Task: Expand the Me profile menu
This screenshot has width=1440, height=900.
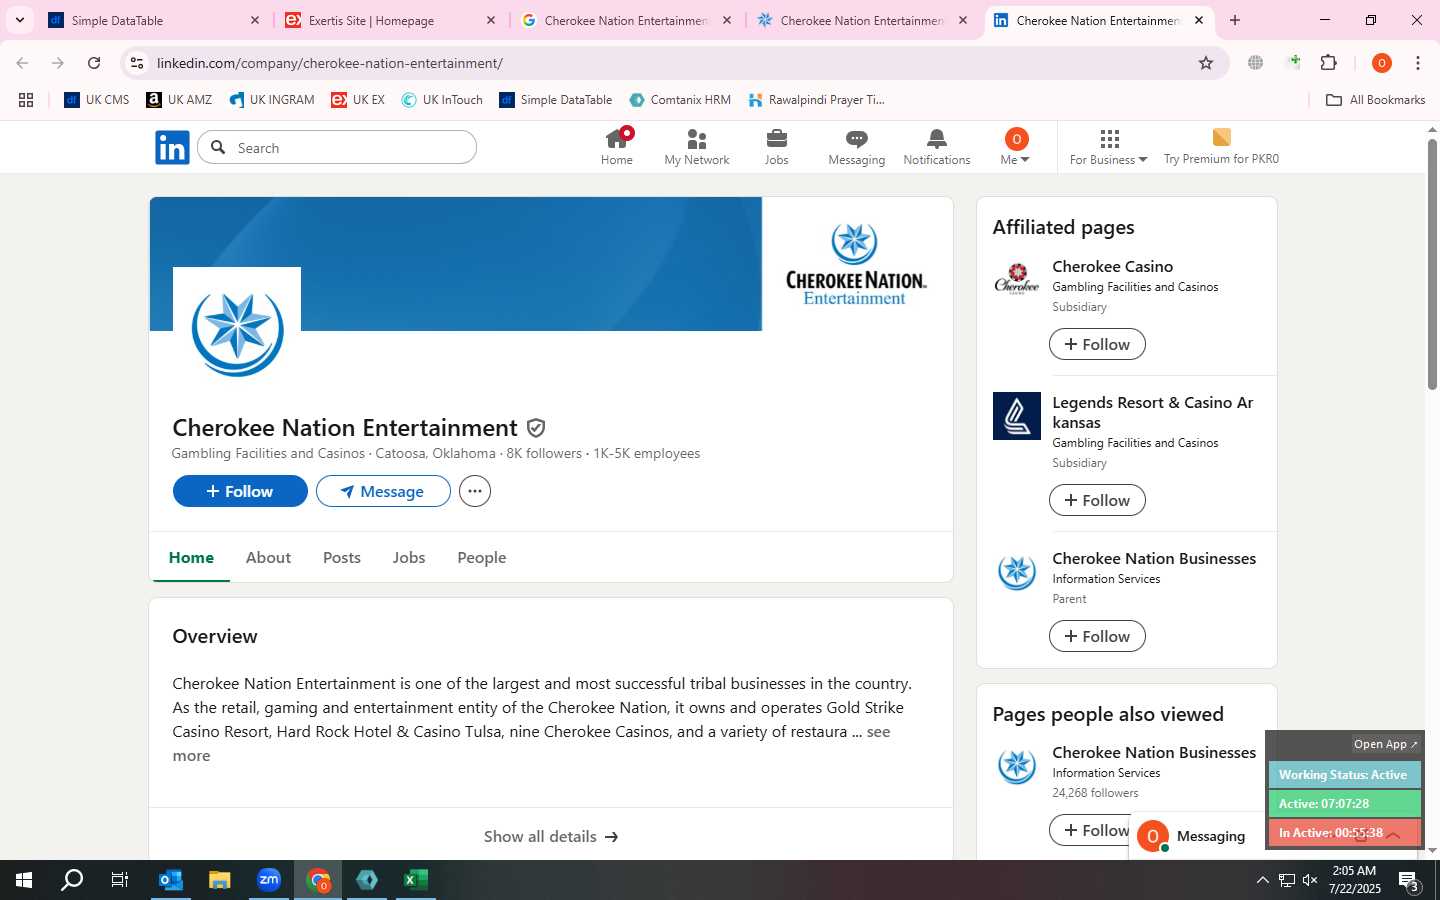Action: (1015, 147)
